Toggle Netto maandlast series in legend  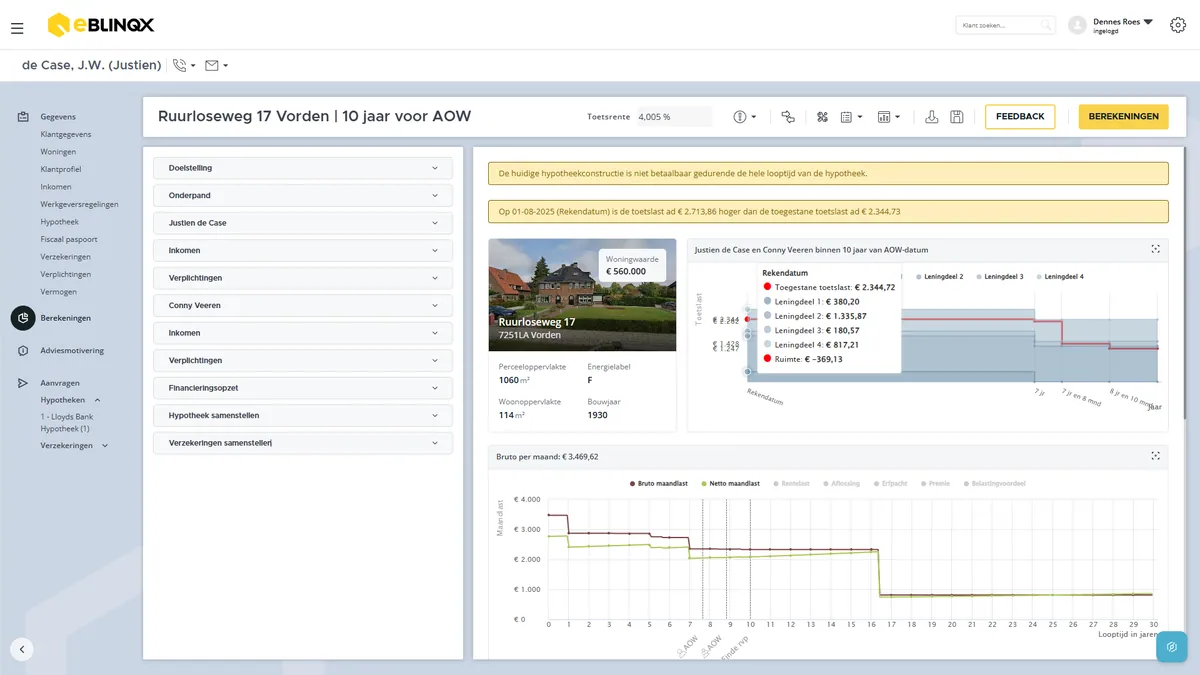(731, 483)
